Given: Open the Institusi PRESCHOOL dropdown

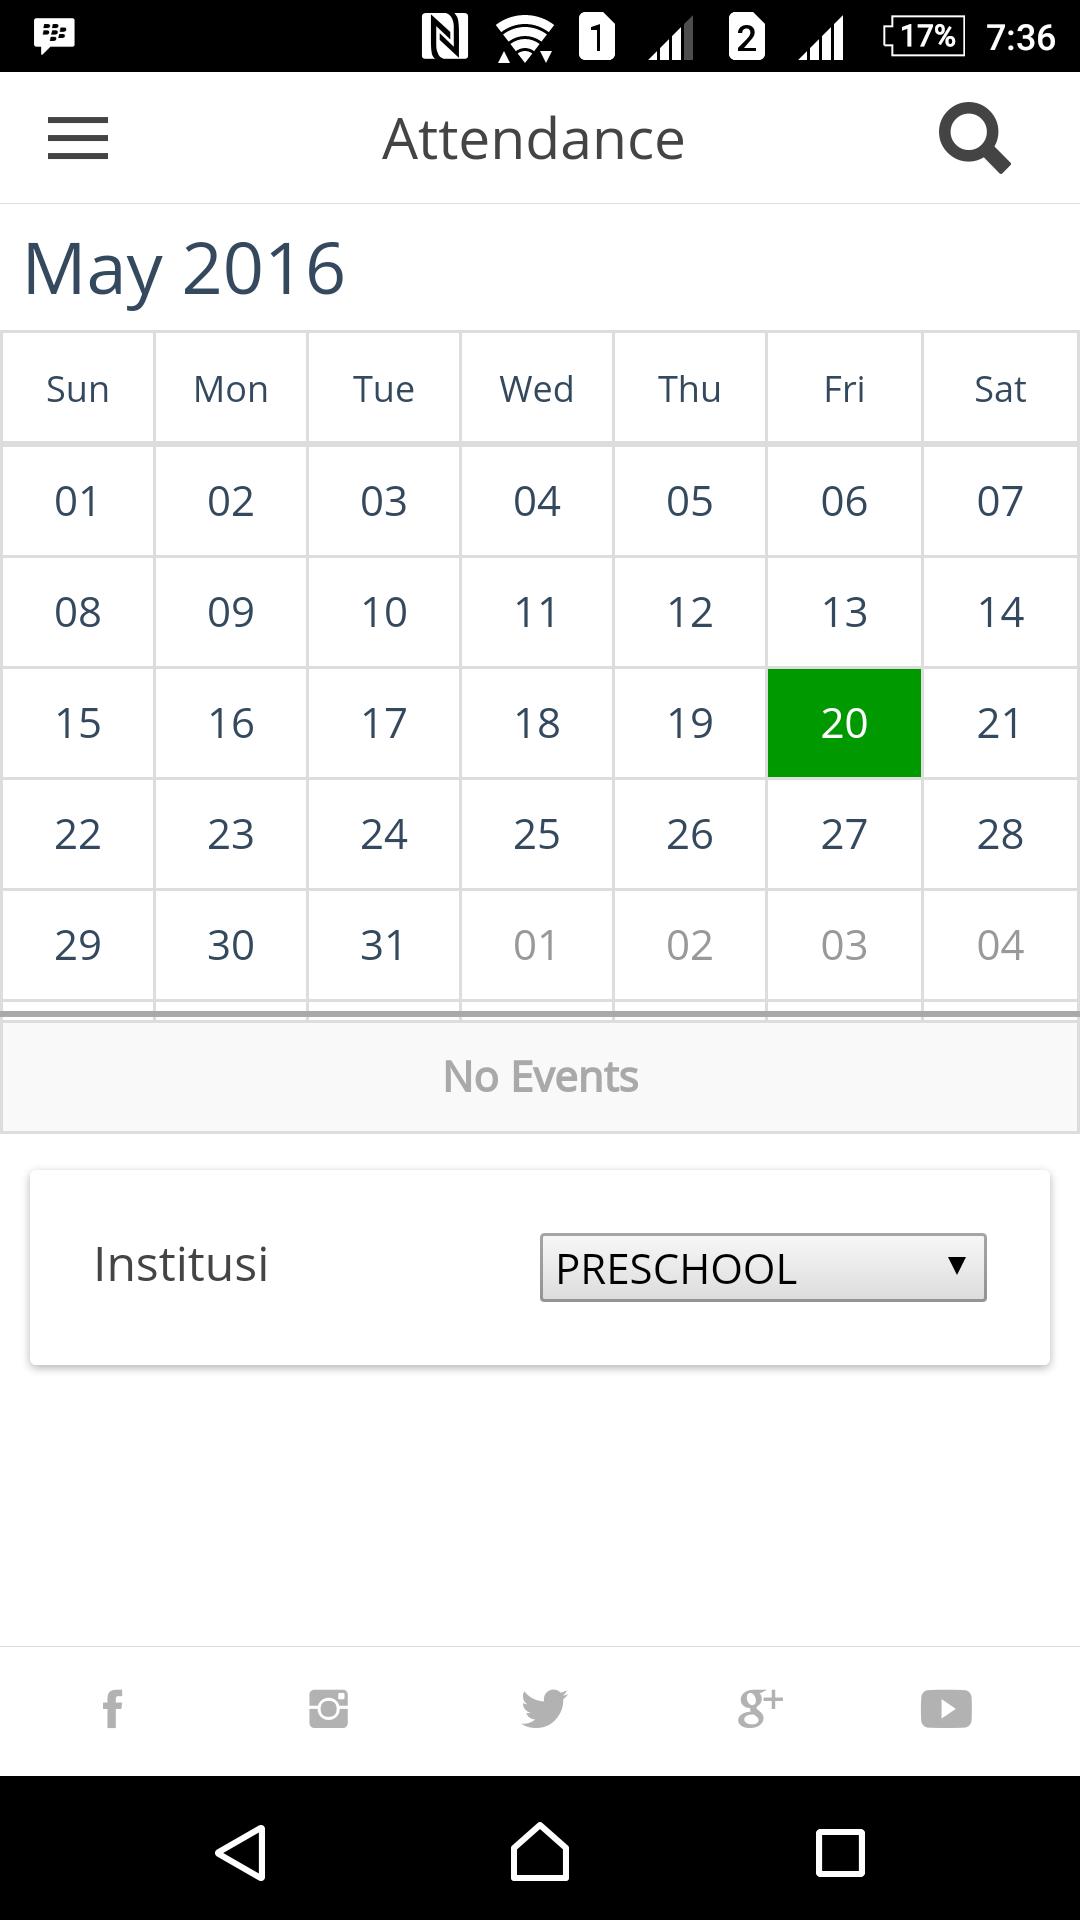Looking at the screenshot, I should click(763, 1268).
